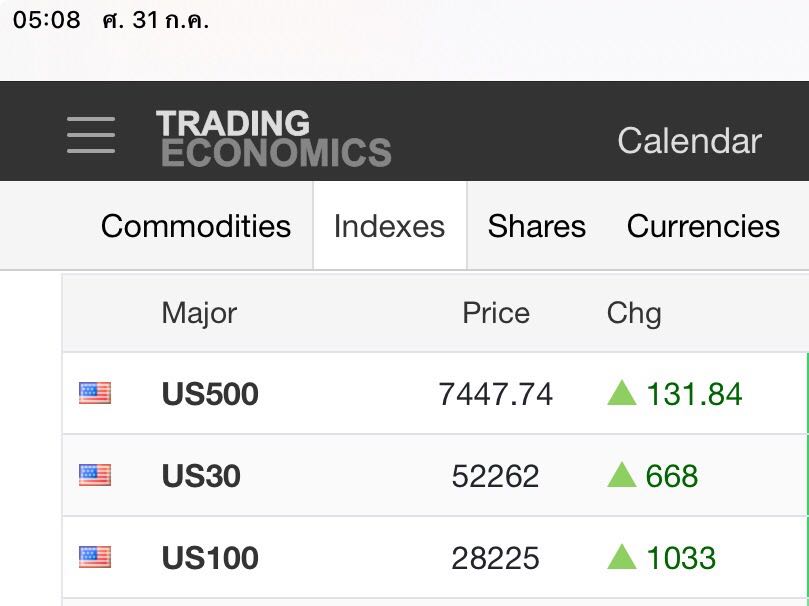Sort by the Price column header

496,313
